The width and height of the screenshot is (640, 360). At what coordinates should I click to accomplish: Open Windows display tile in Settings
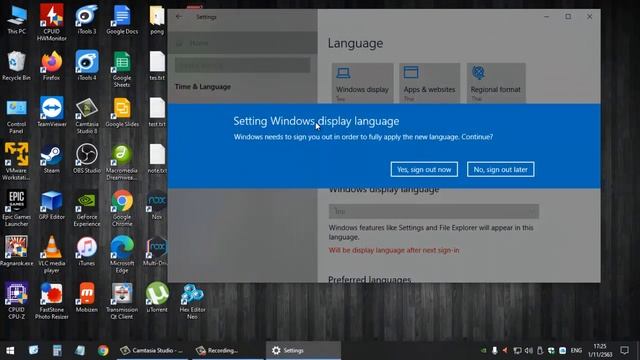(x=362, y=83)
